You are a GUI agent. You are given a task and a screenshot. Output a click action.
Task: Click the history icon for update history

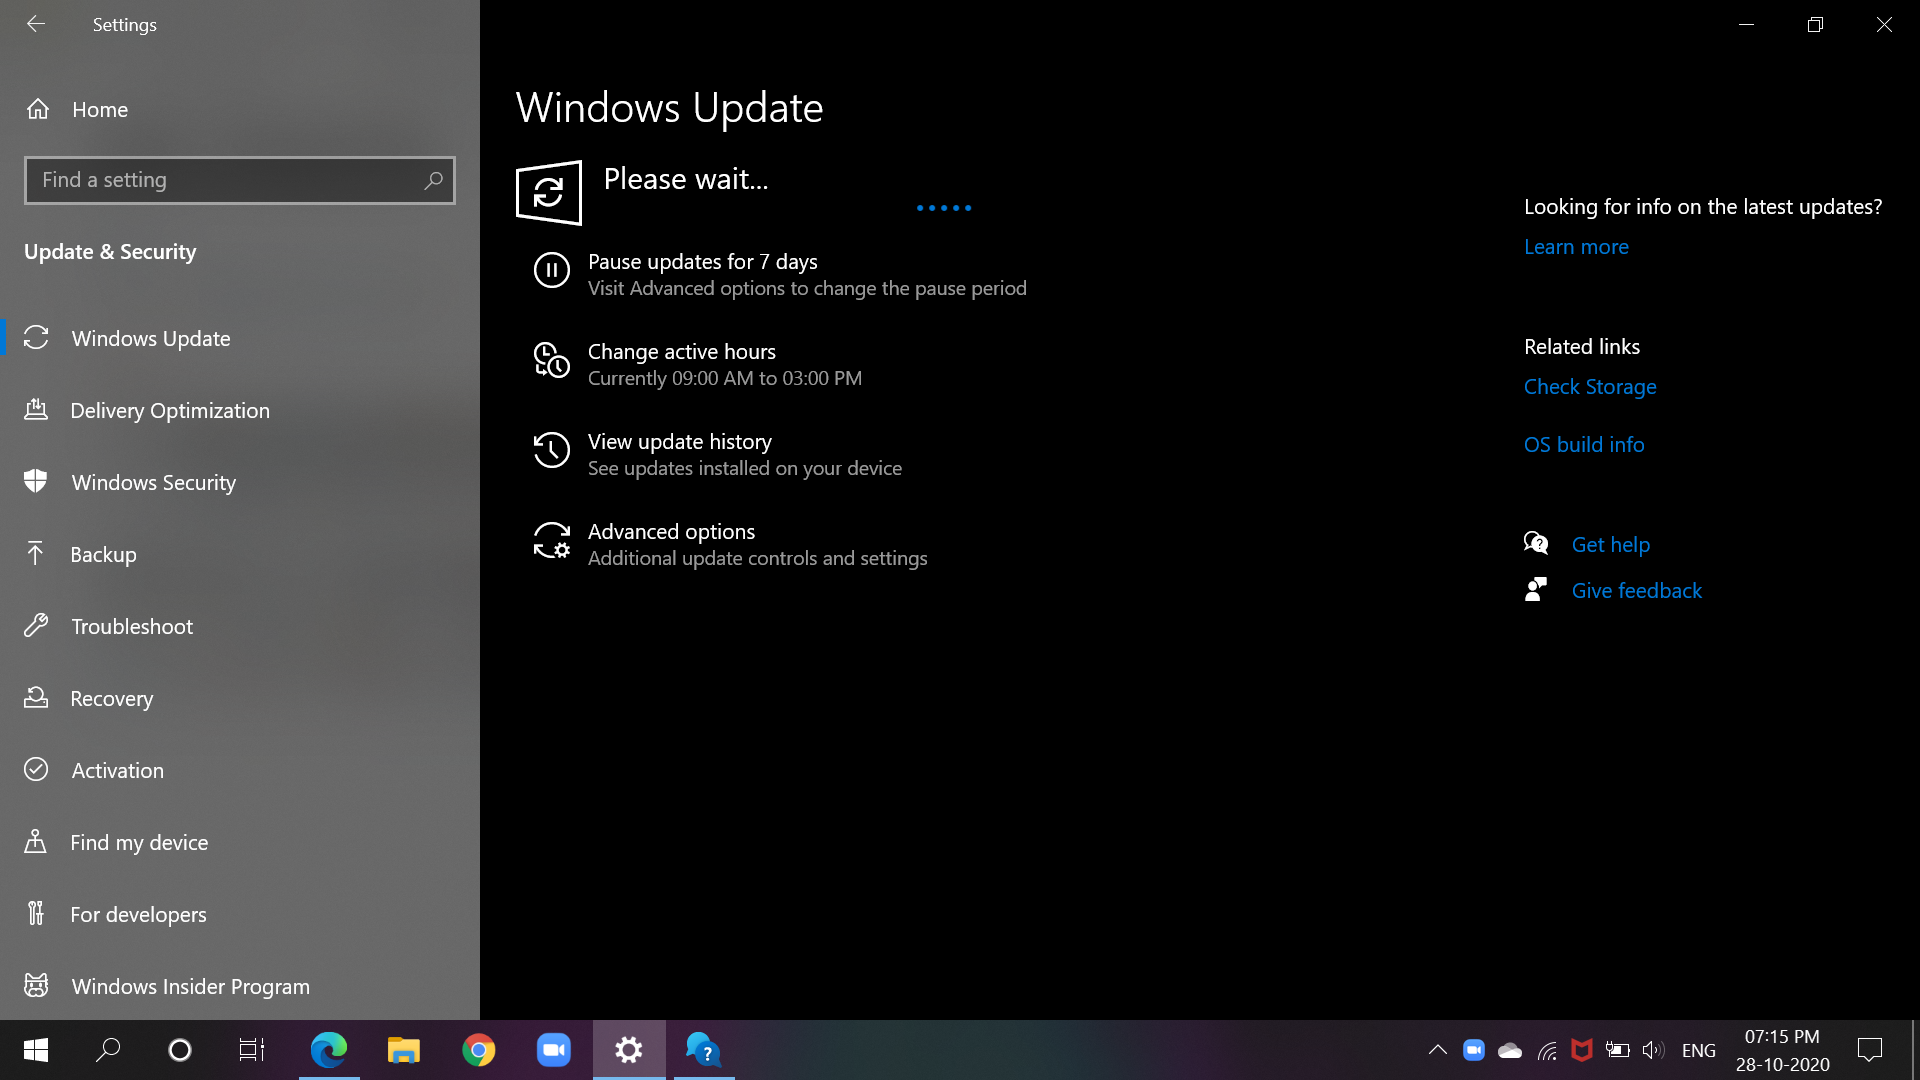pyautogui.click(x=551, y=450)
